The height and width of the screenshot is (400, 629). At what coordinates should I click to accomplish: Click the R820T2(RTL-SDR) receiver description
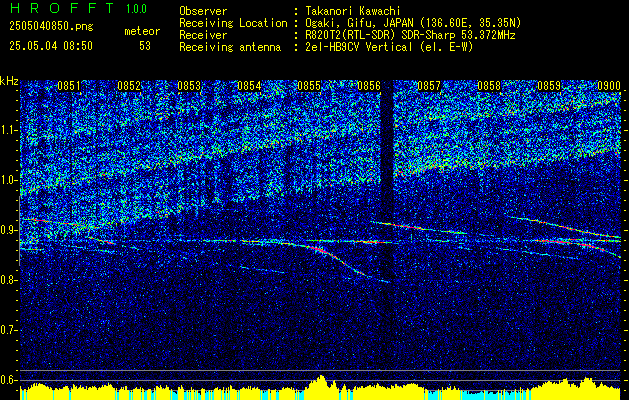coord(410,35)
